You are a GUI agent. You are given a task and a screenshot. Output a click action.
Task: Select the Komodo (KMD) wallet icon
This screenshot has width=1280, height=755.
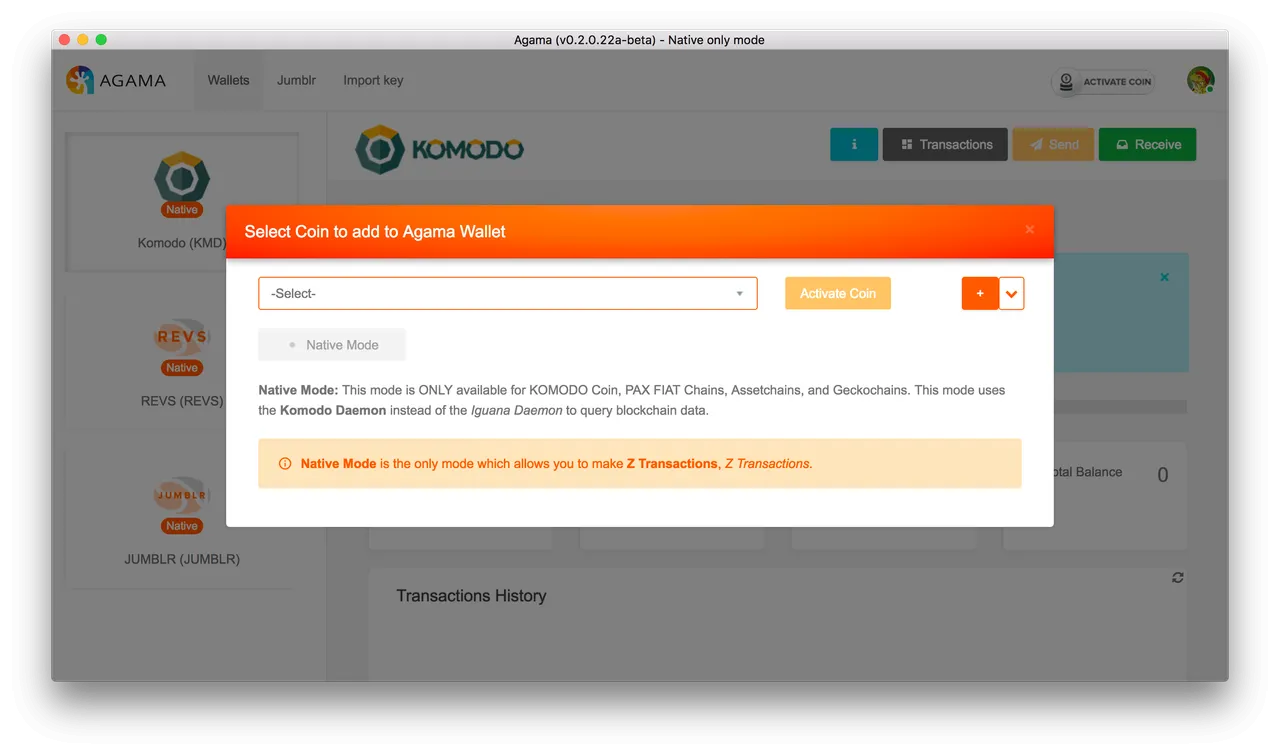point(182,177)
